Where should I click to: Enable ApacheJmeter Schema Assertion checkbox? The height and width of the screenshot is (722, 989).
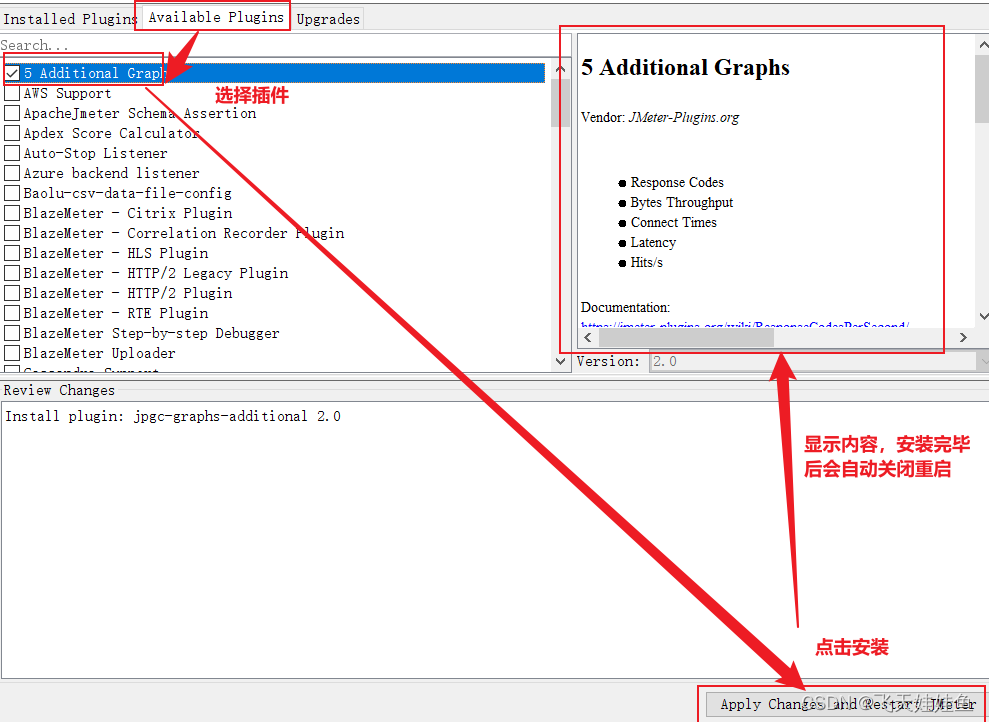click(12, 114)
